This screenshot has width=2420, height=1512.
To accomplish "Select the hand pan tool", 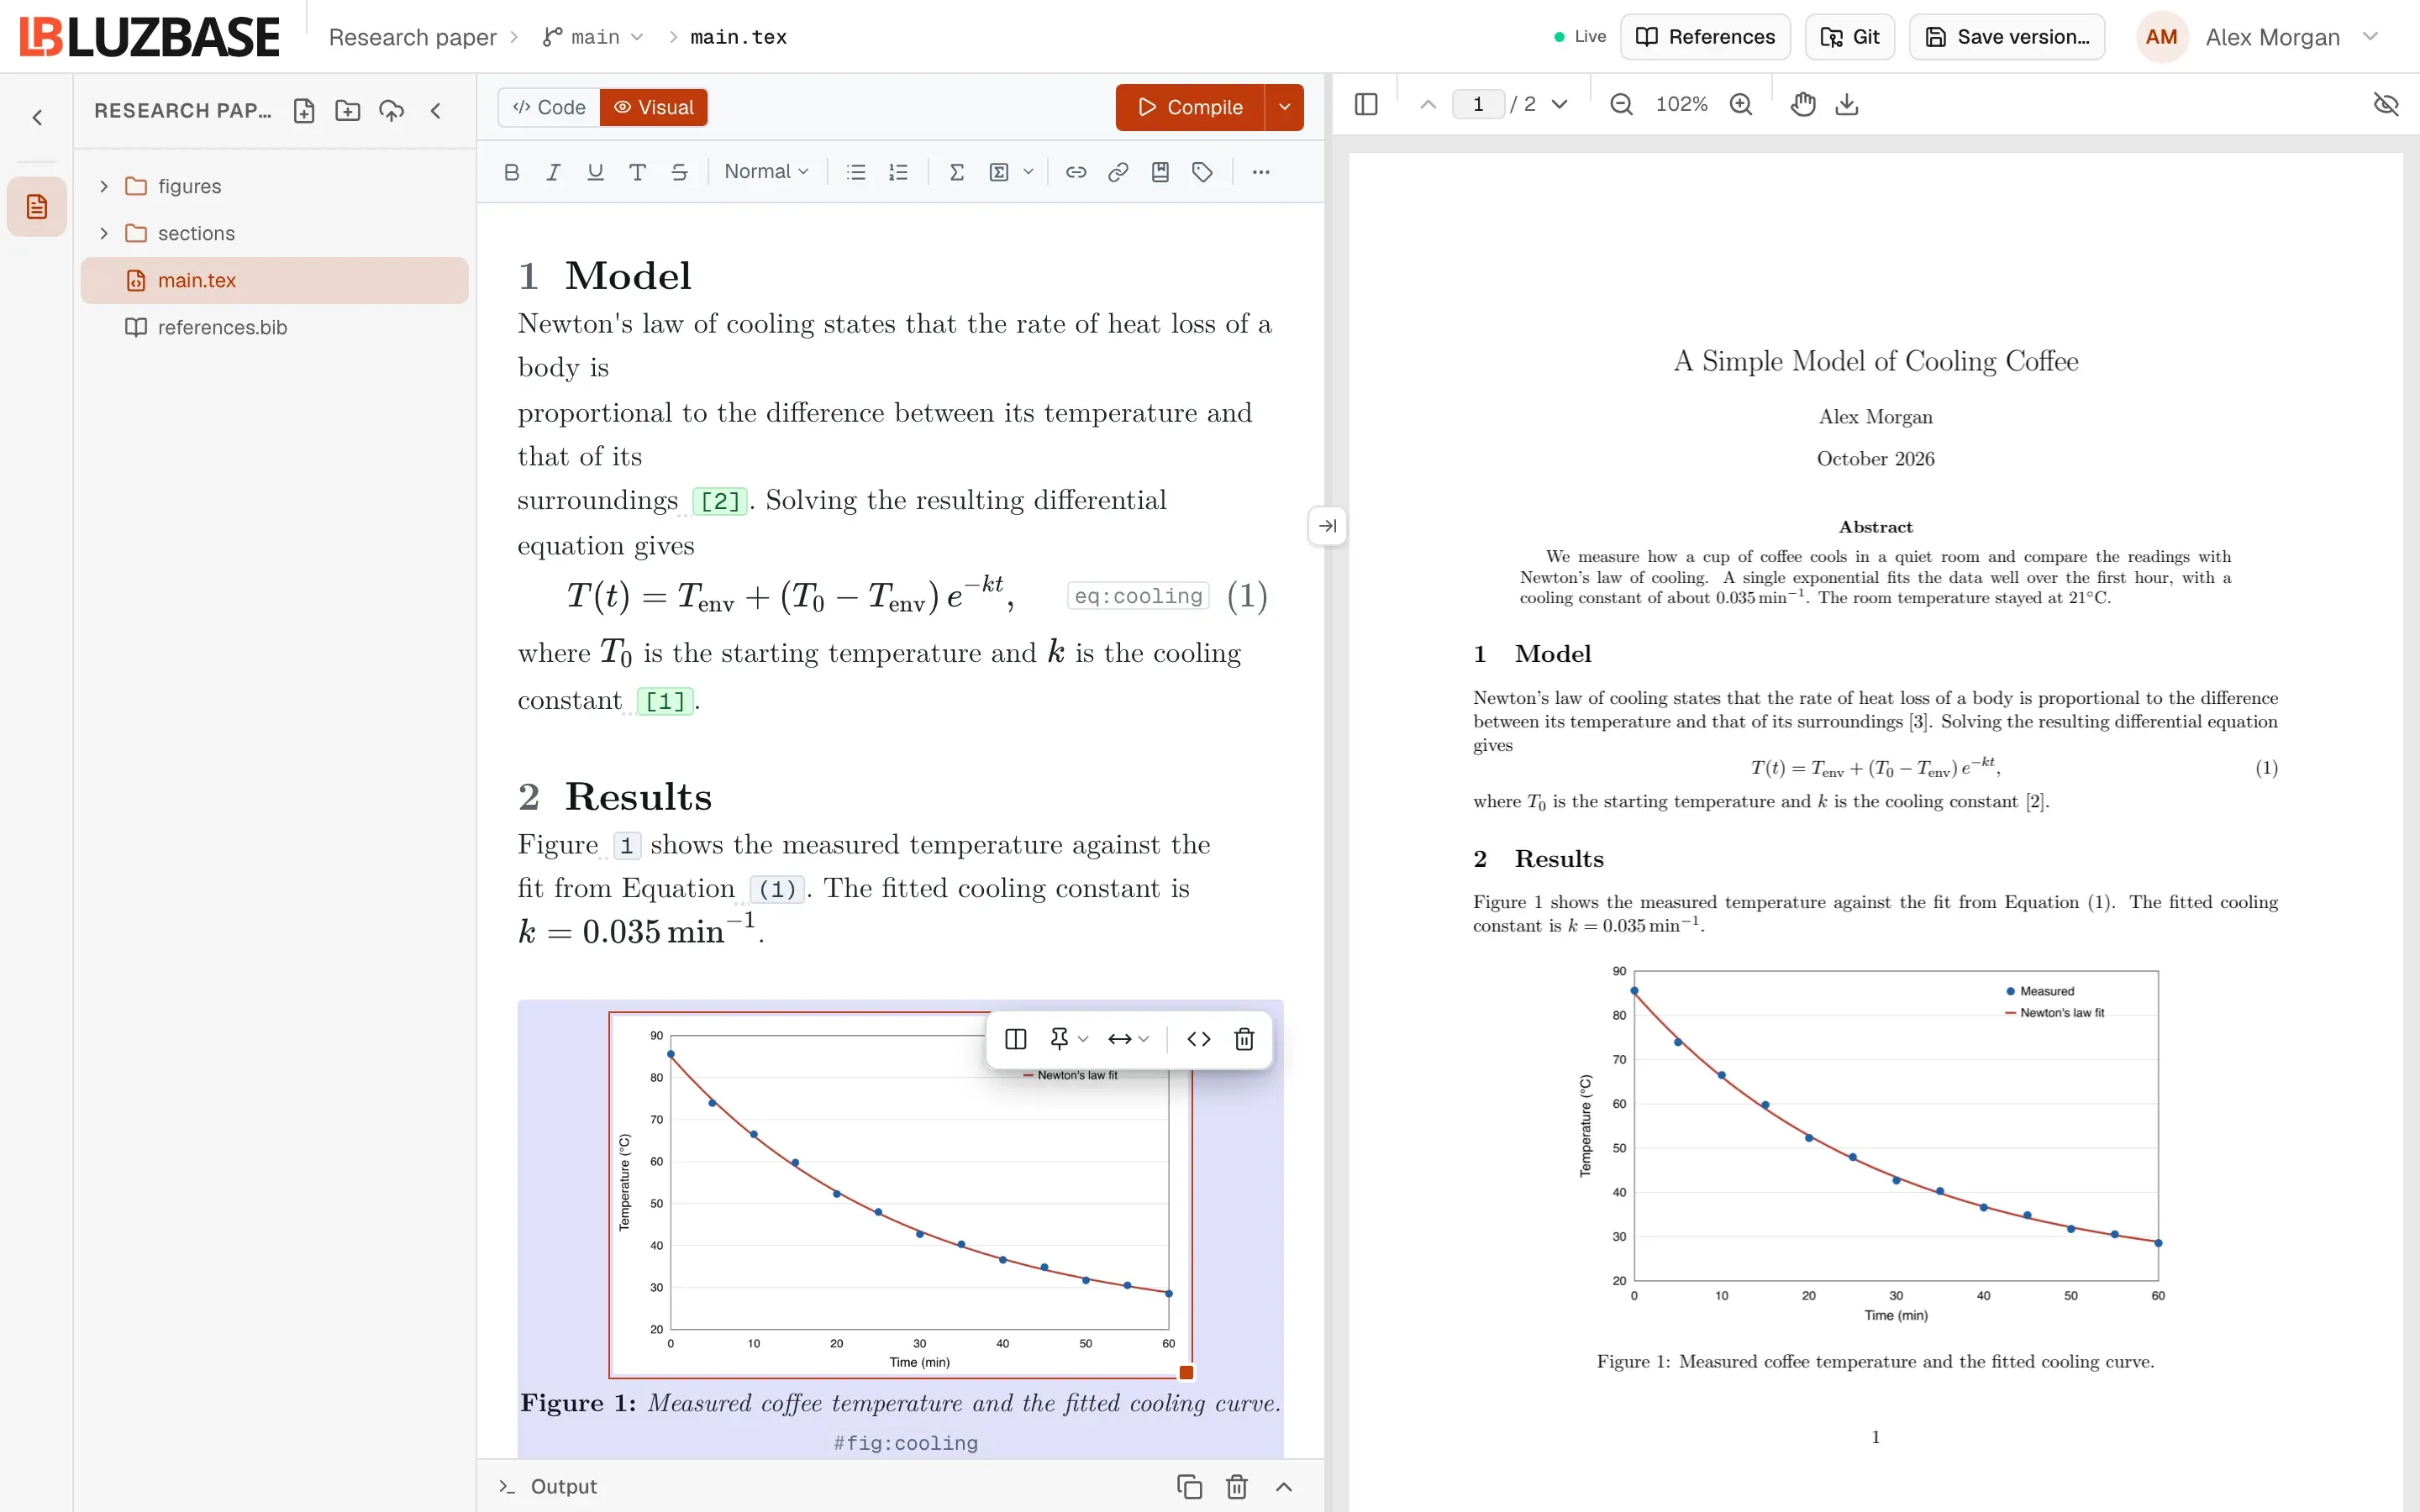I will (x=1803, y=104).
